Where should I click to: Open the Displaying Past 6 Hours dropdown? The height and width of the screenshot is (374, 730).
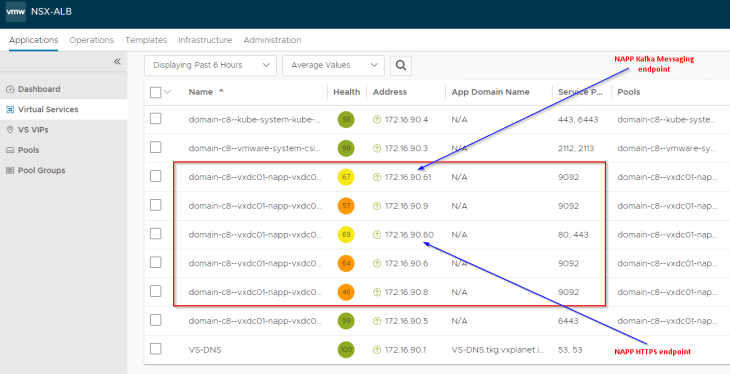coord(210,65)
